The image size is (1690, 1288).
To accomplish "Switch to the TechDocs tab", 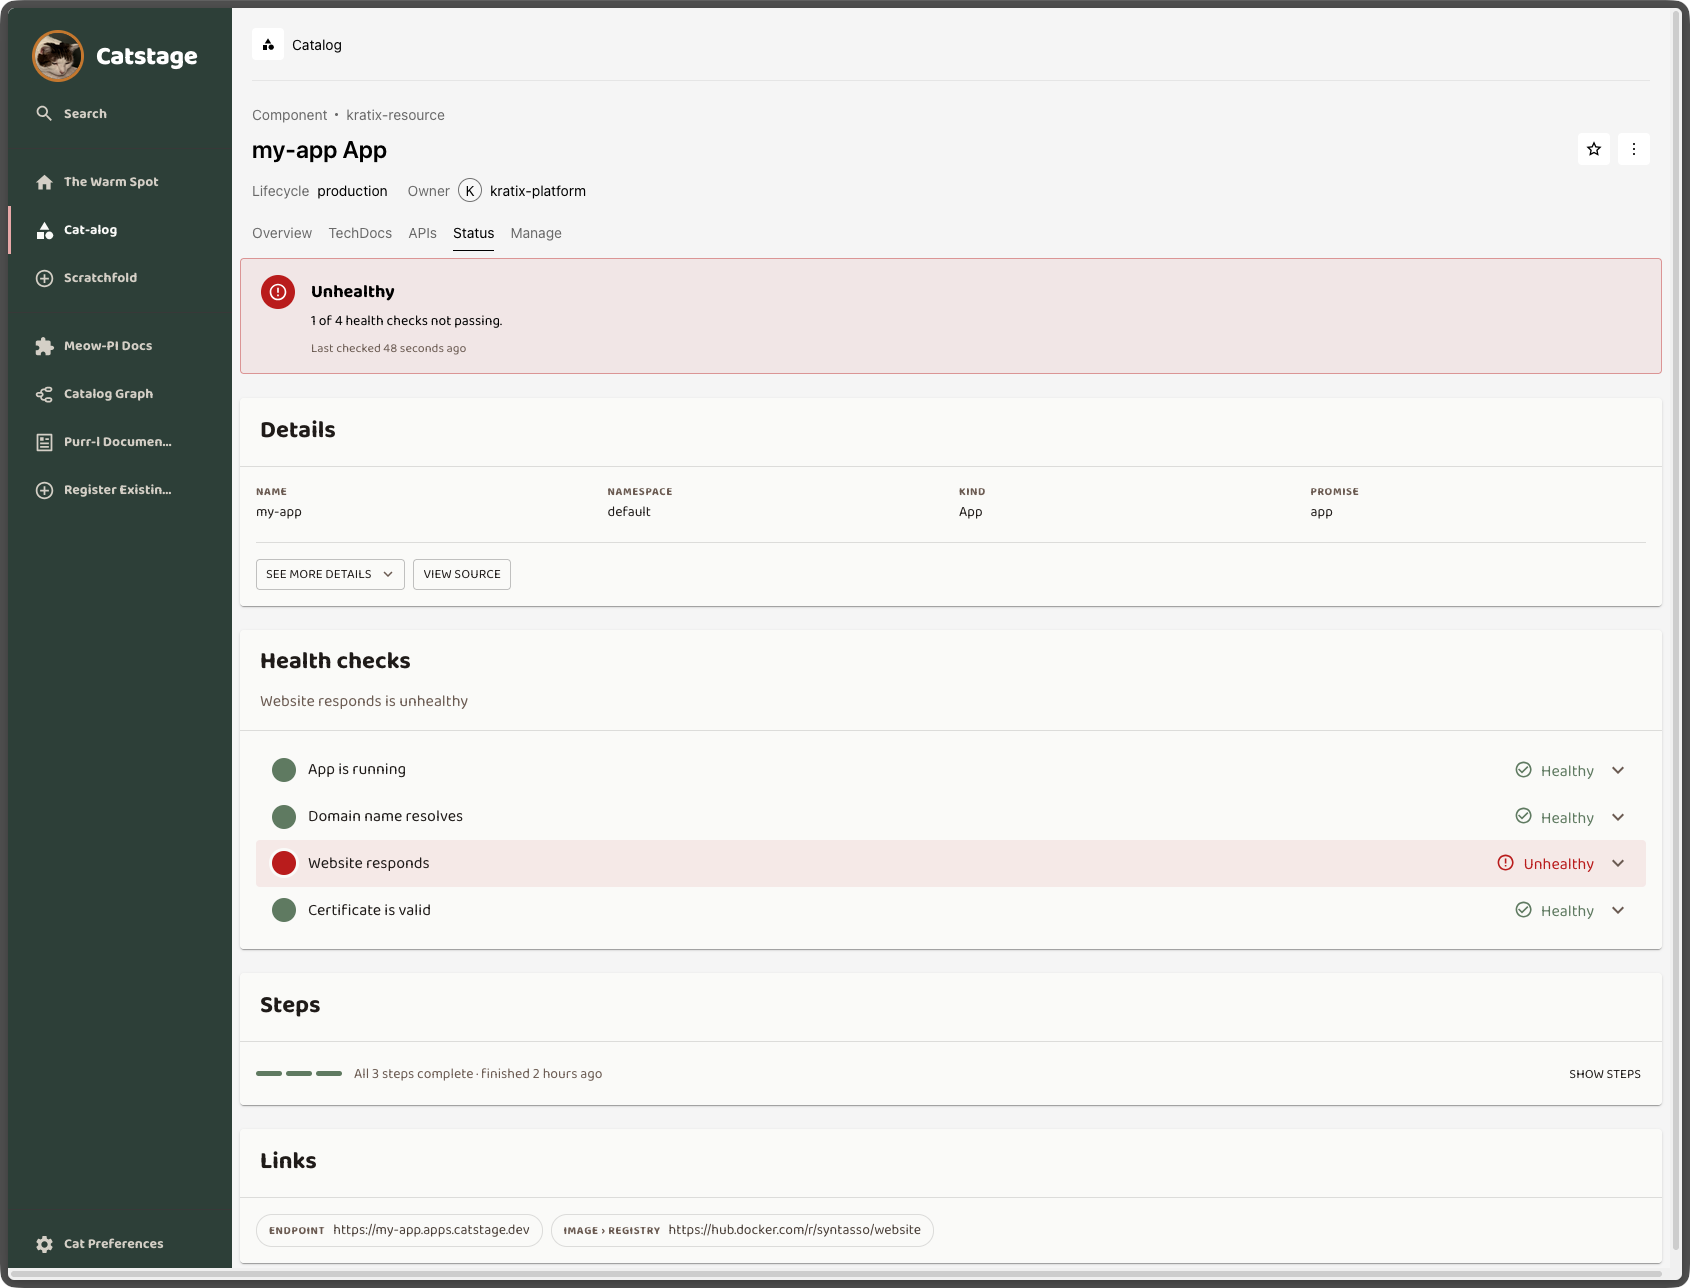I will (360, 233).
